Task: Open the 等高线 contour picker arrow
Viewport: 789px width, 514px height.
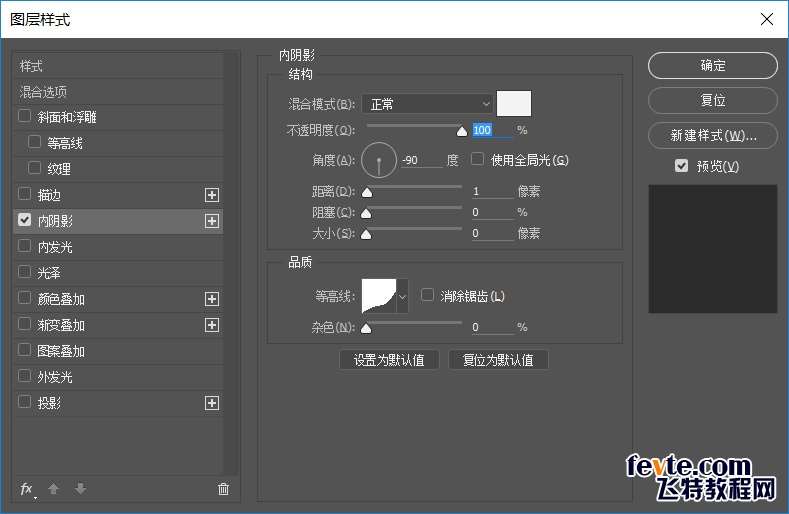Action: [403, 297]
